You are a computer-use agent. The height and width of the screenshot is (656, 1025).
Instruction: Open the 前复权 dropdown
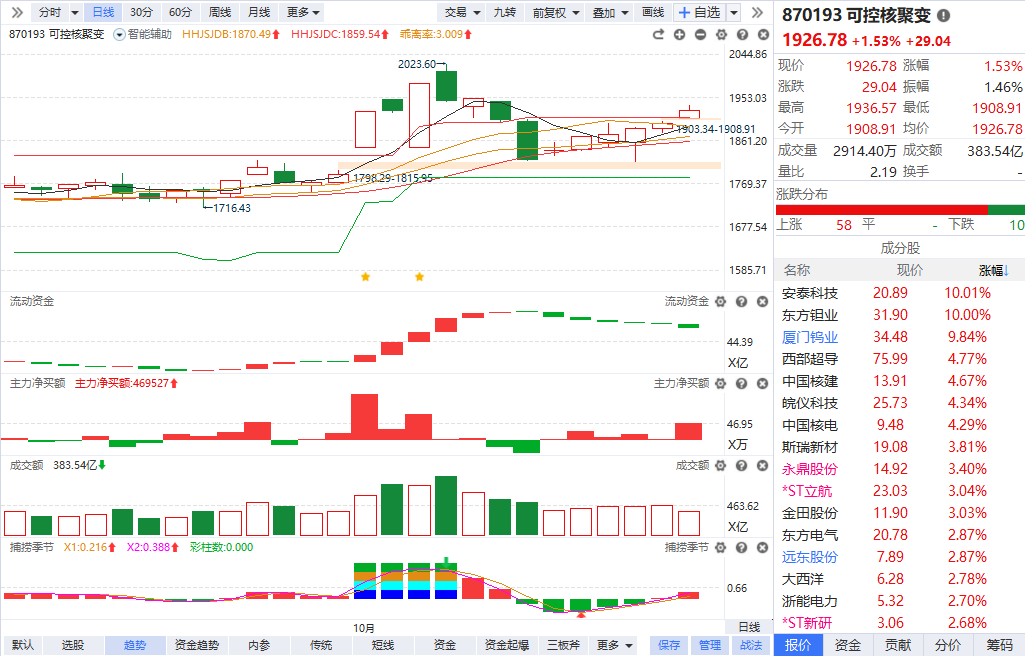click(x=554, y=12)
